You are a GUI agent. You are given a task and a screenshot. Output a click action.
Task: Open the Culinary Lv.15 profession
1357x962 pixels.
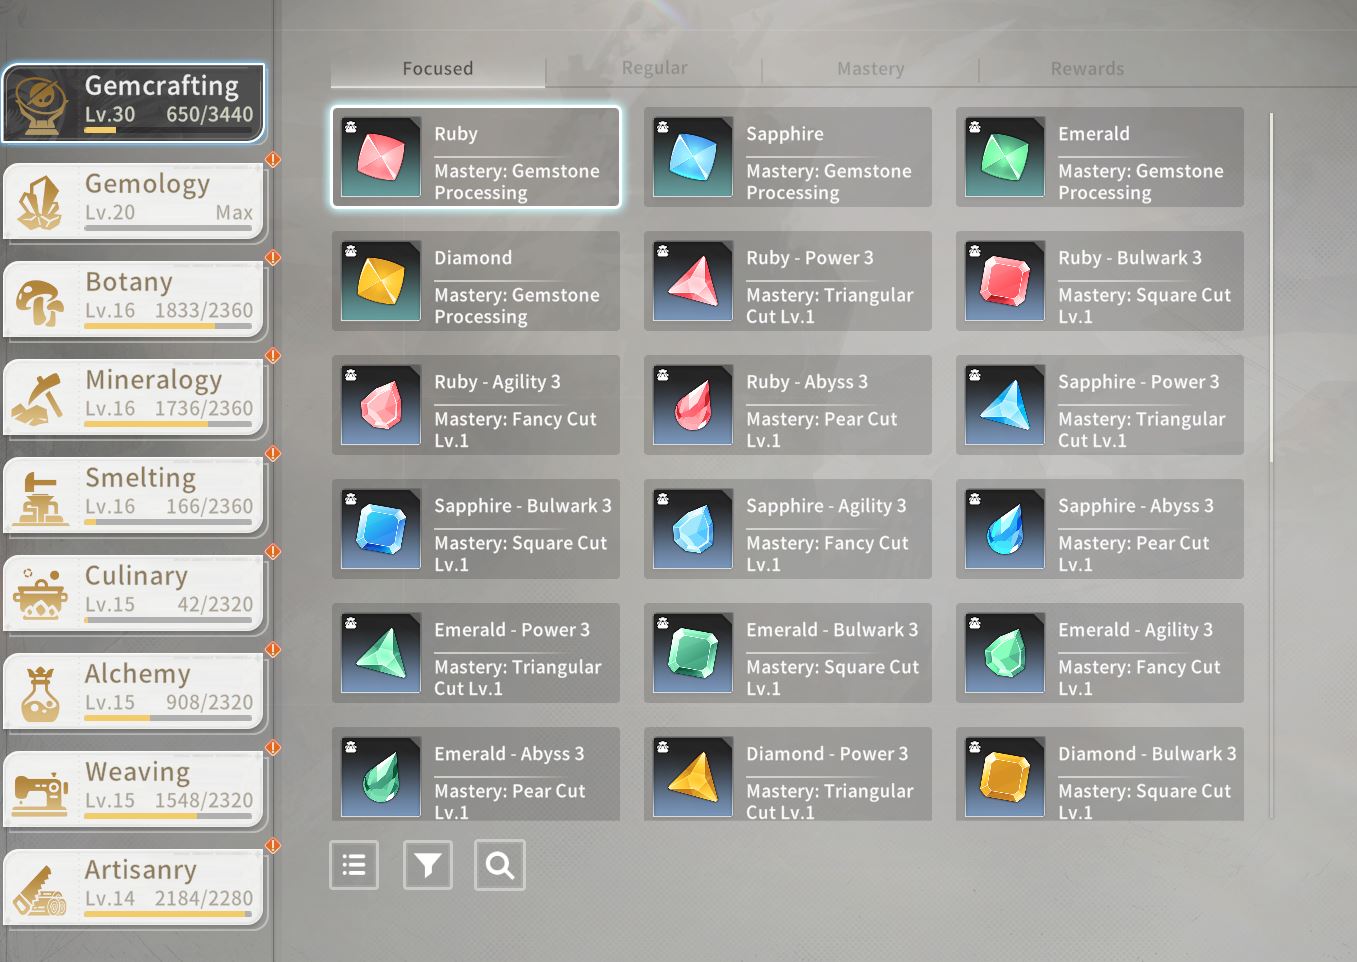135,594
